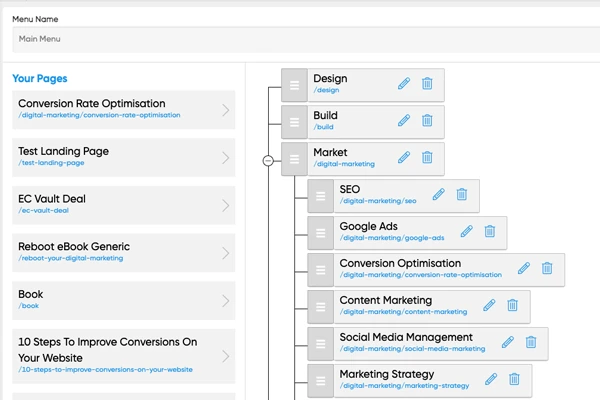
Task: Click the pencil edit icon for Design
Action: click(404, 84)
